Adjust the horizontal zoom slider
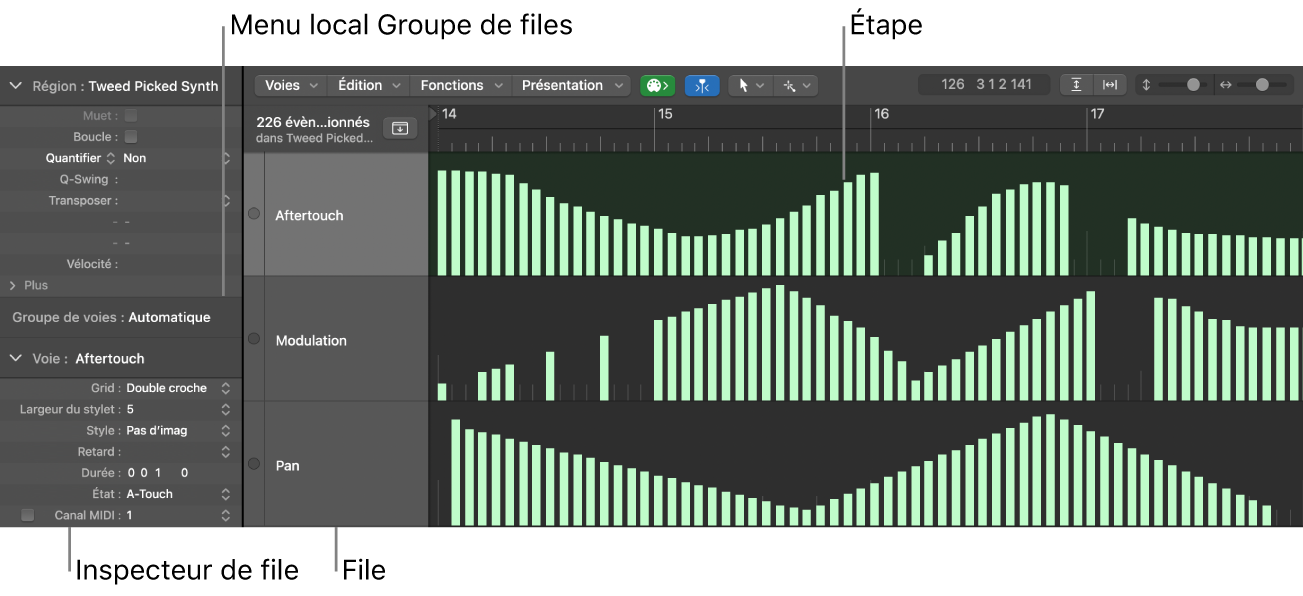 click(x=1262, y=86)
